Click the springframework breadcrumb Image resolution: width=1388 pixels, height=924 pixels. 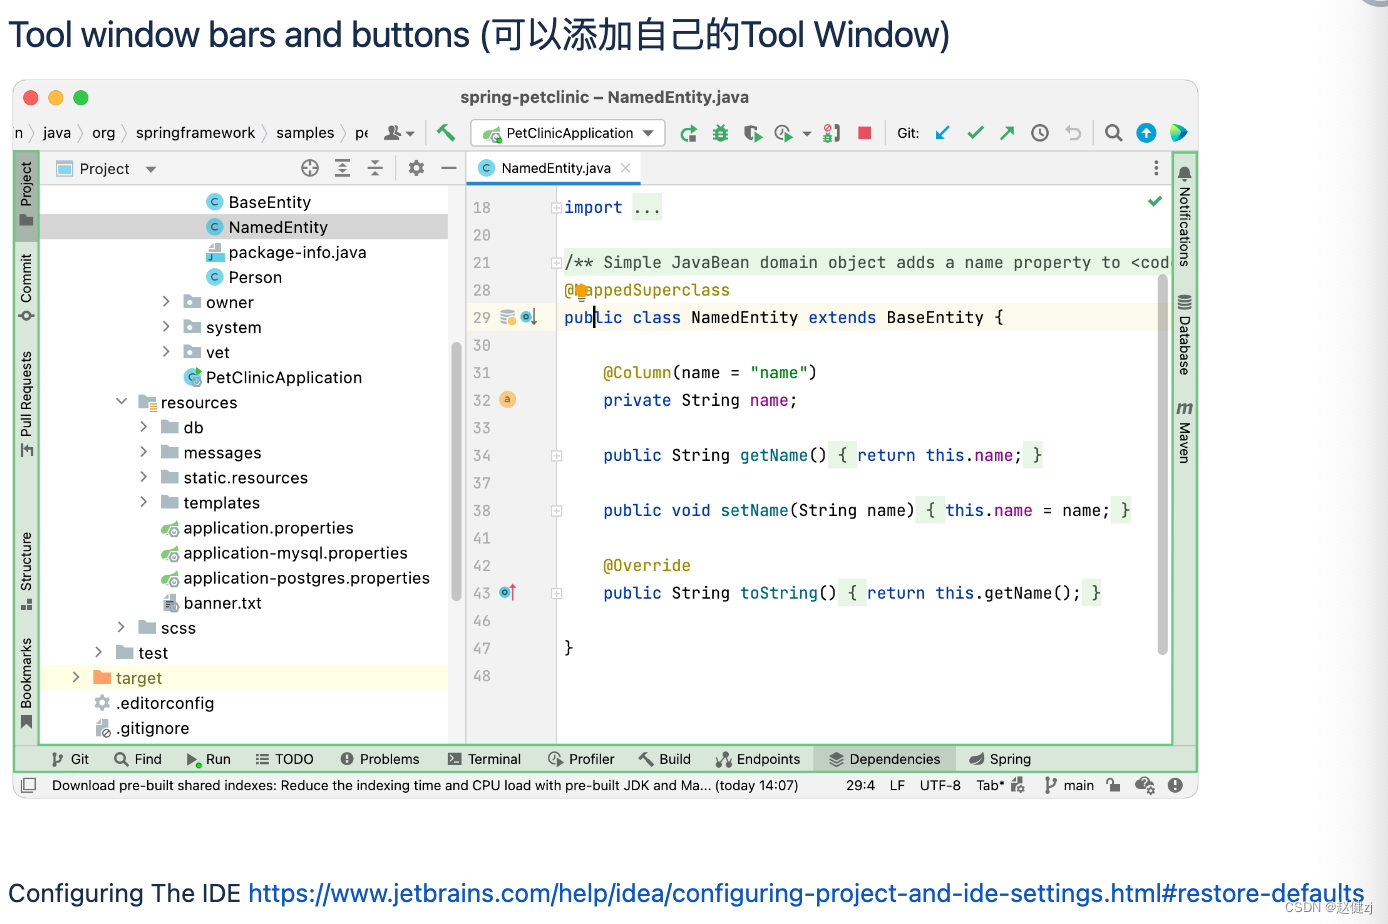point(195,133)
